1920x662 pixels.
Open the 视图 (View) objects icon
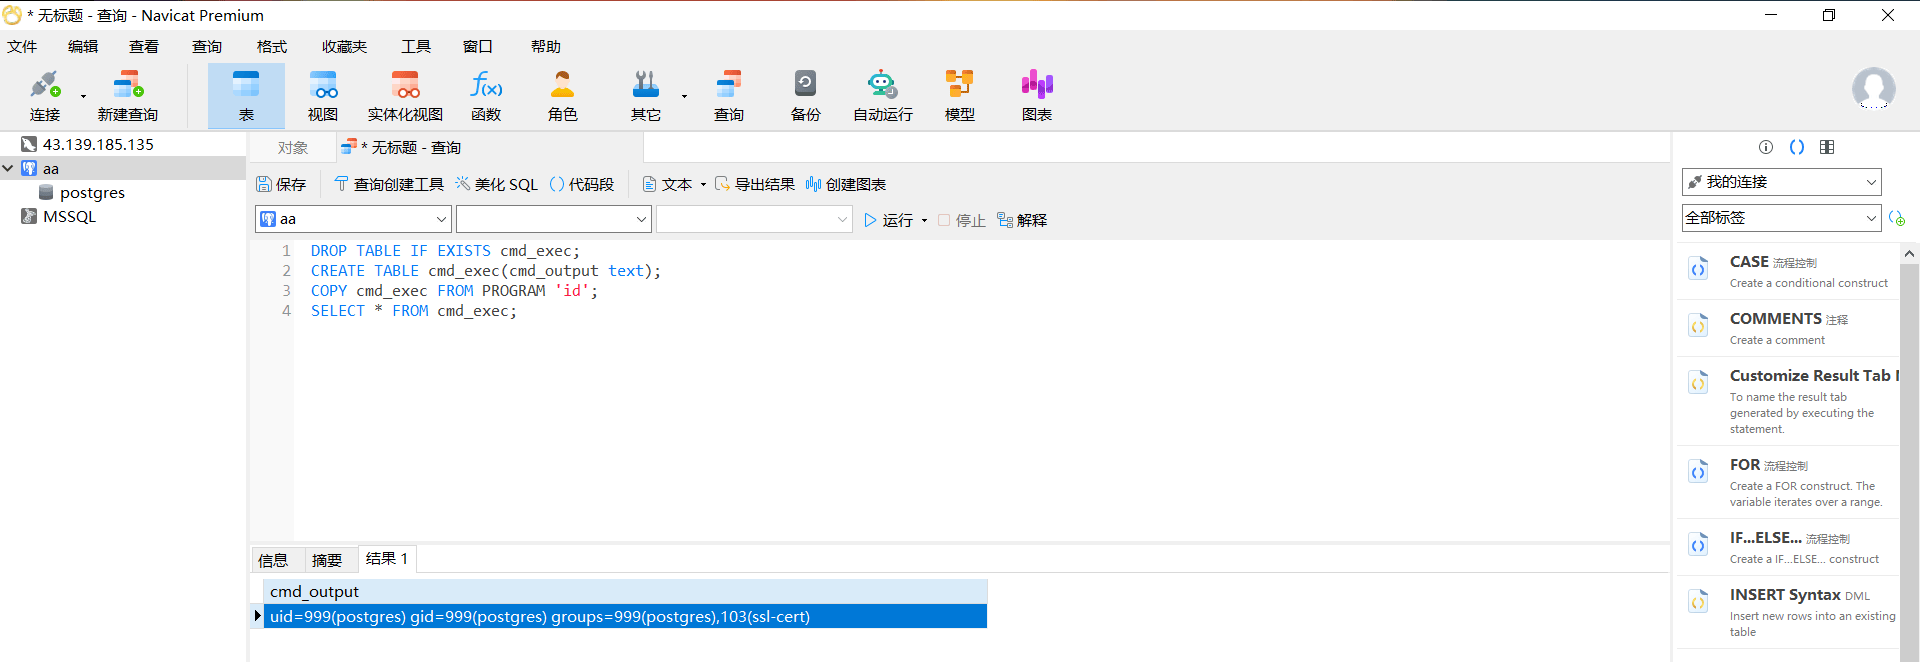322,96
